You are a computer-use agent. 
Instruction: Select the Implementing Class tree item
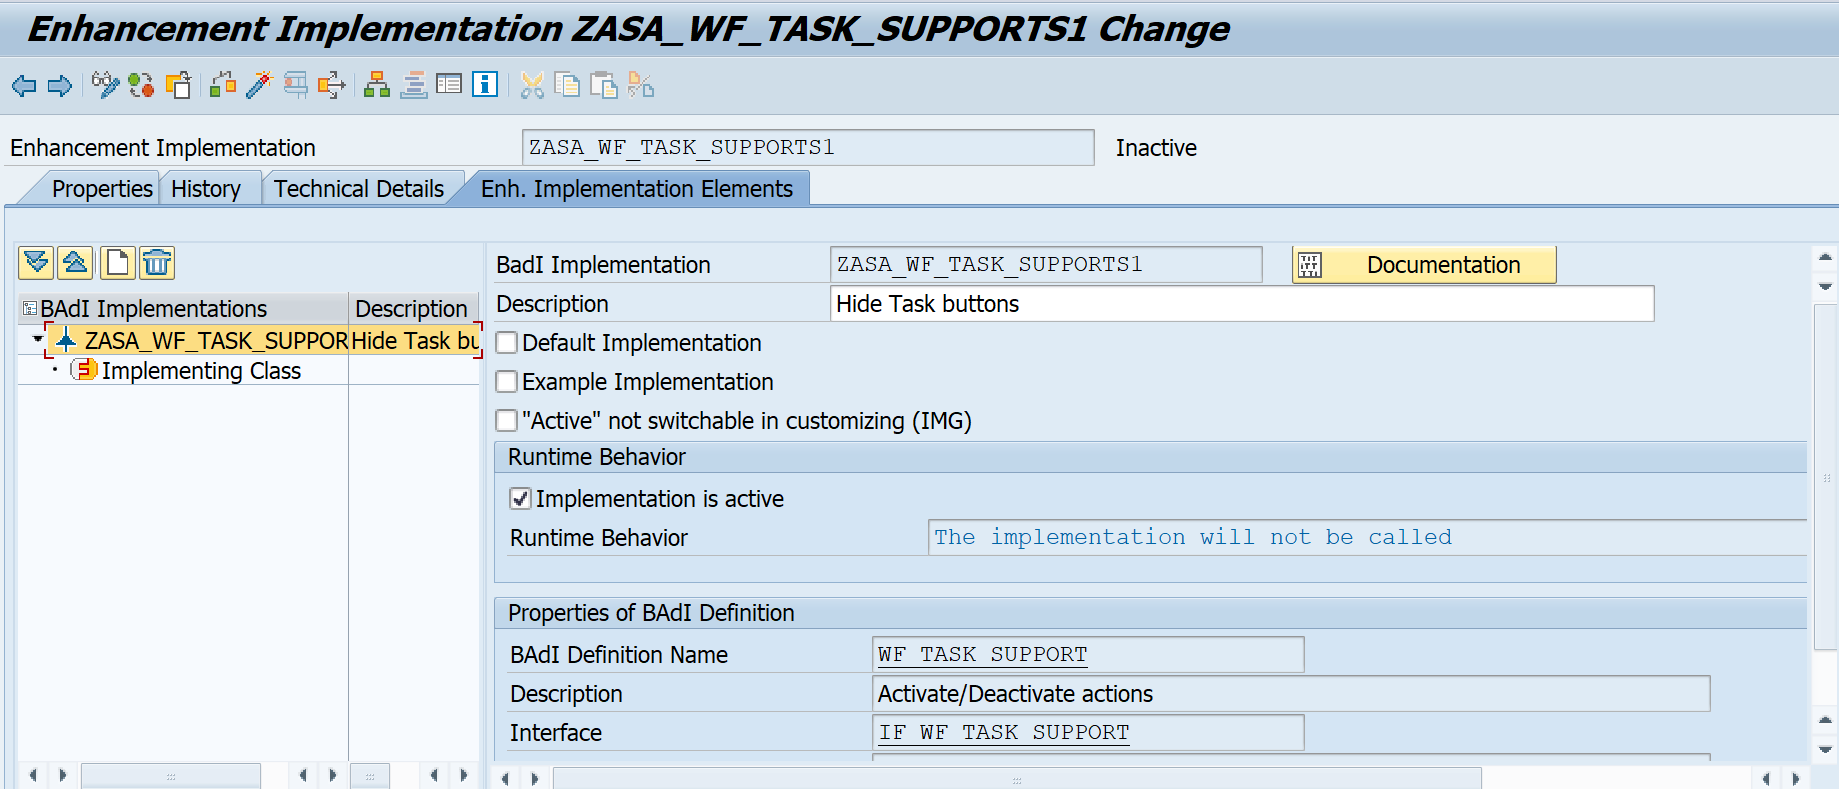click(200, 371)
